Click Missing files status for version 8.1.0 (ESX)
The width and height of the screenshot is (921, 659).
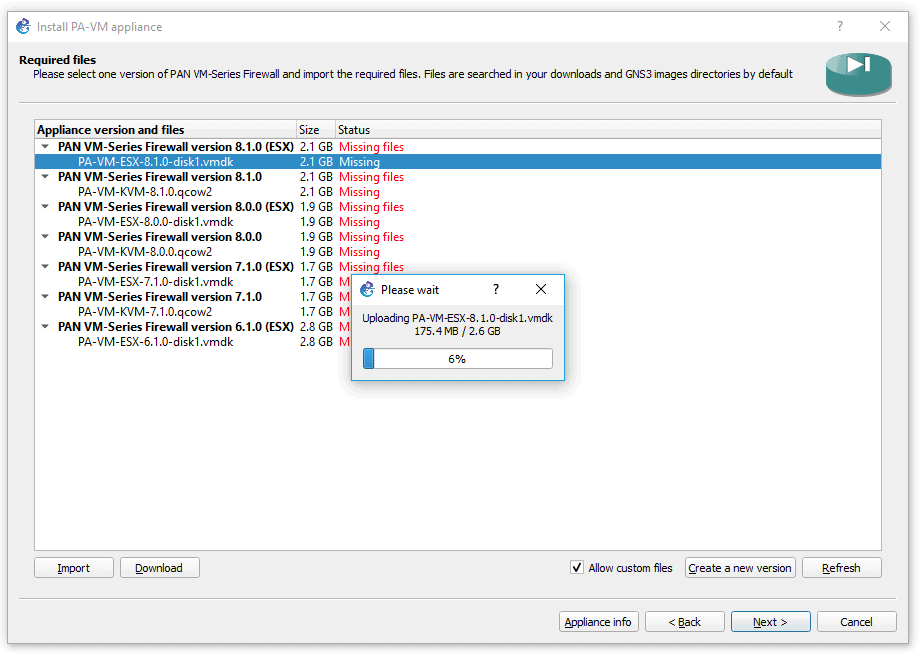[371, 146]
